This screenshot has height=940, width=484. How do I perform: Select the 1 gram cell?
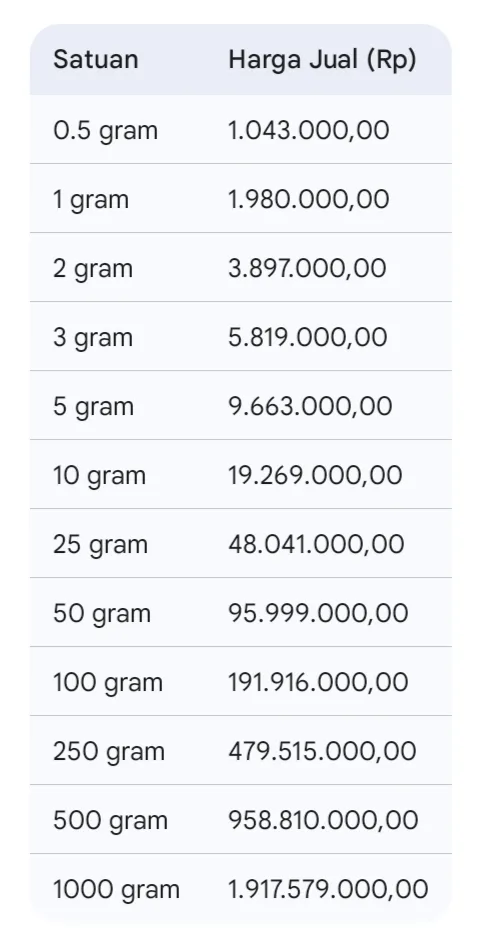tap(91, 200)
